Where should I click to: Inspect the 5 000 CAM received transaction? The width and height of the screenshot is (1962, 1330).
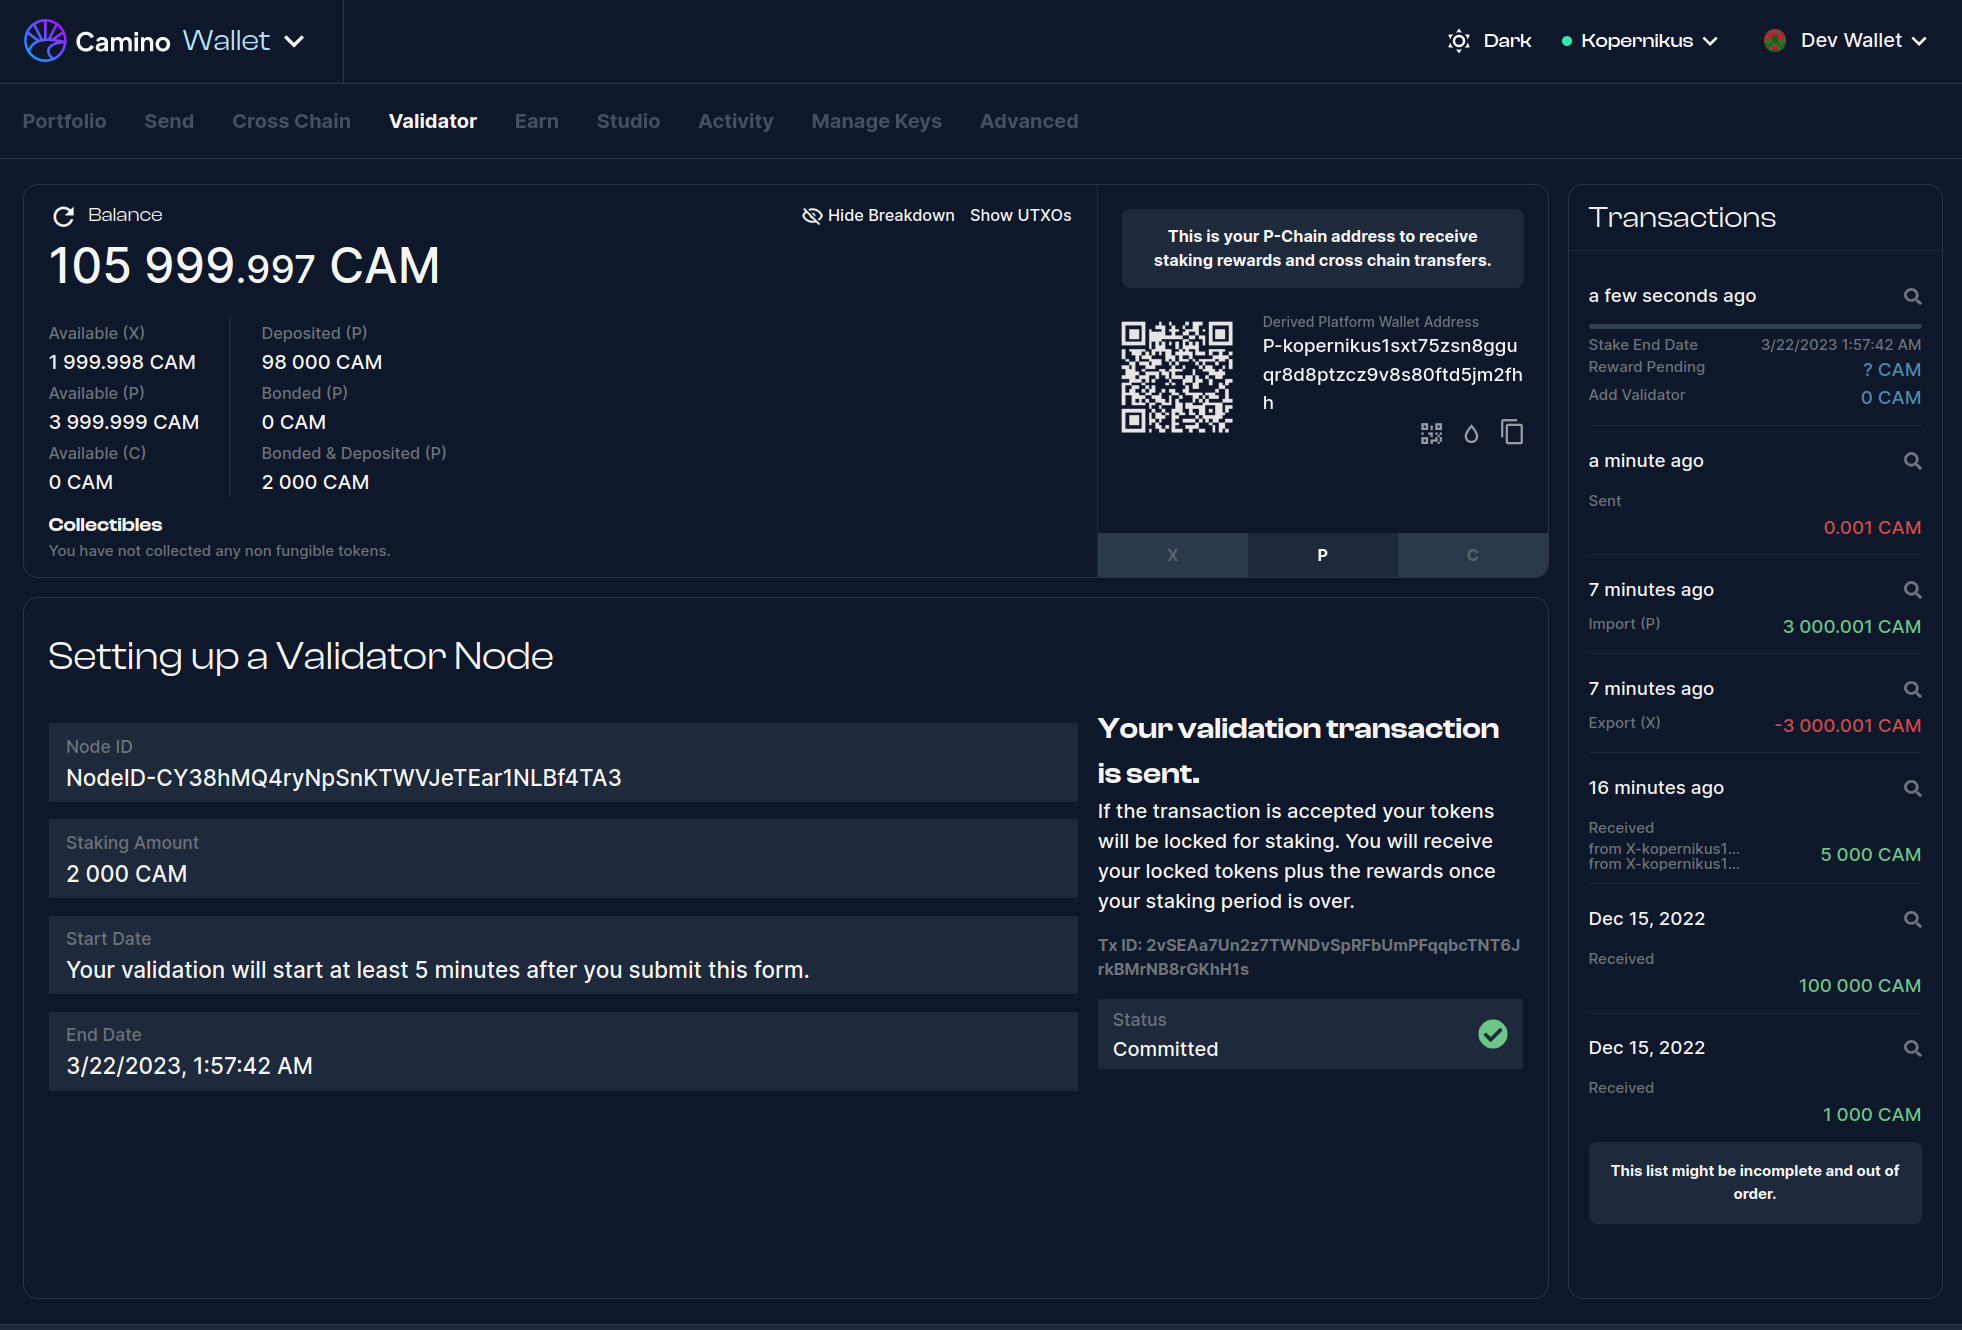1912,788
